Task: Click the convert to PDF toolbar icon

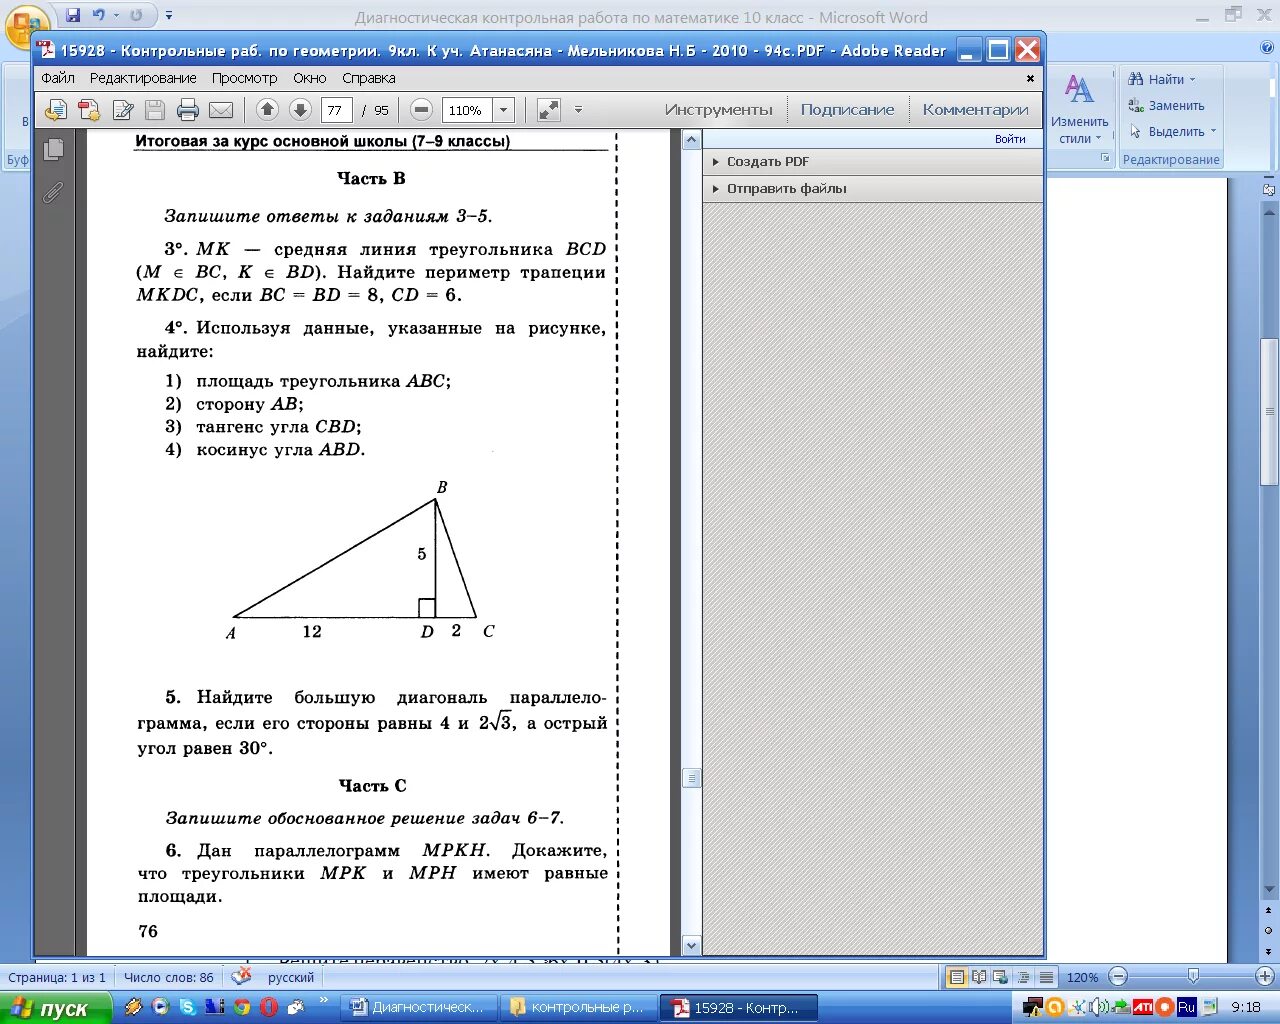Action: (x=56, y=110)
